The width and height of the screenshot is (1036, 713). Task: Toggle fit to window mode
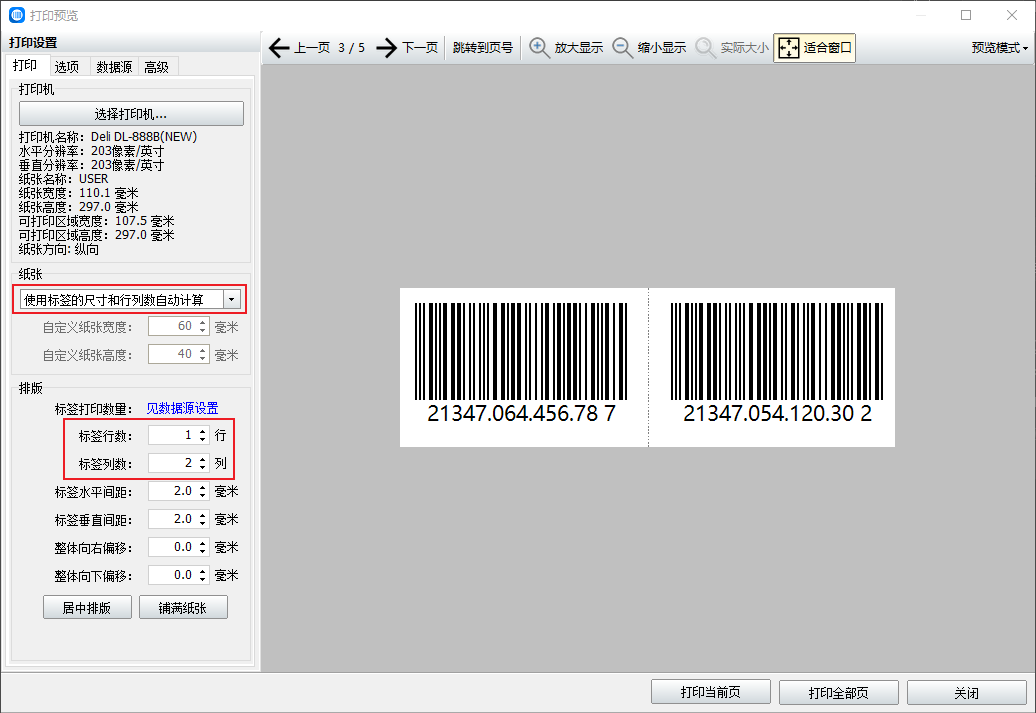pyautogui.click(x=814, y=48)
